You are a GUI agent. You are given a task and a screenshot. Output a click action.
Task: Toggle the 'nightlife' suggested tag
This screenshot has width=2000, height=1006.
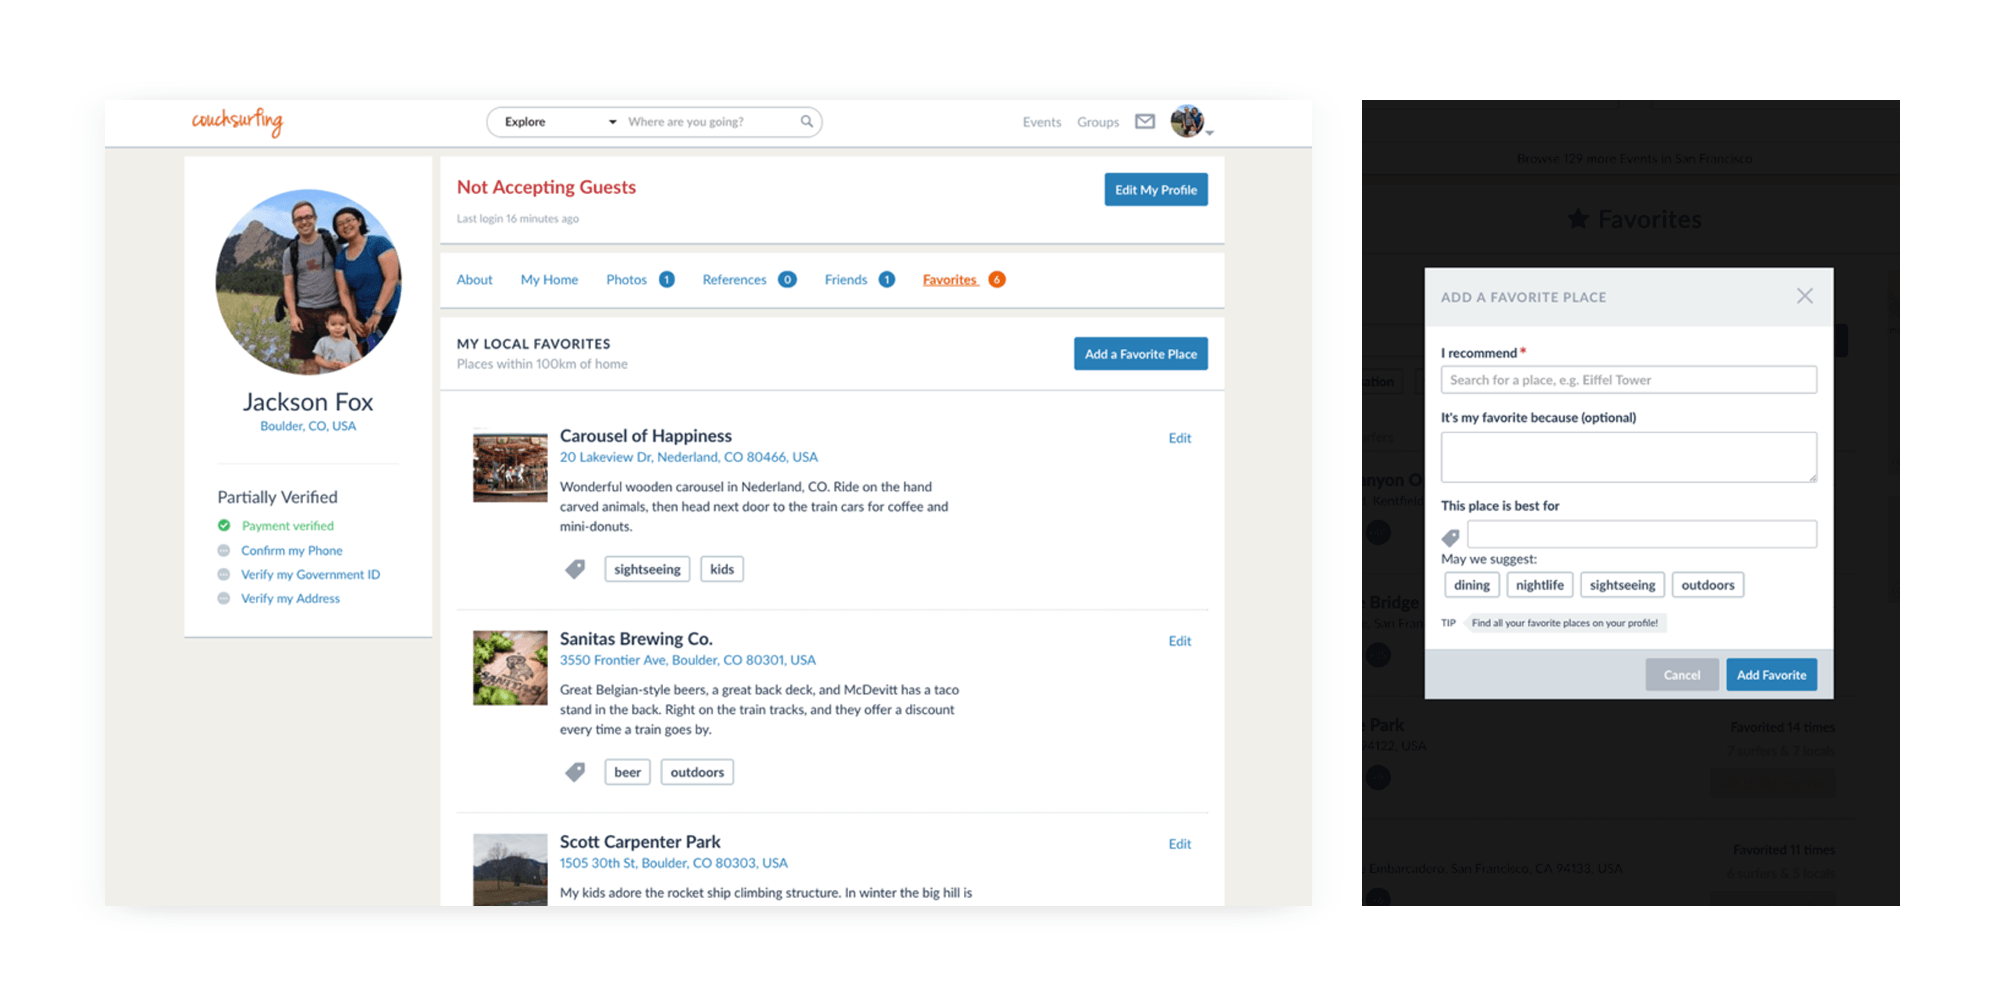click(x=1539, y=585)
